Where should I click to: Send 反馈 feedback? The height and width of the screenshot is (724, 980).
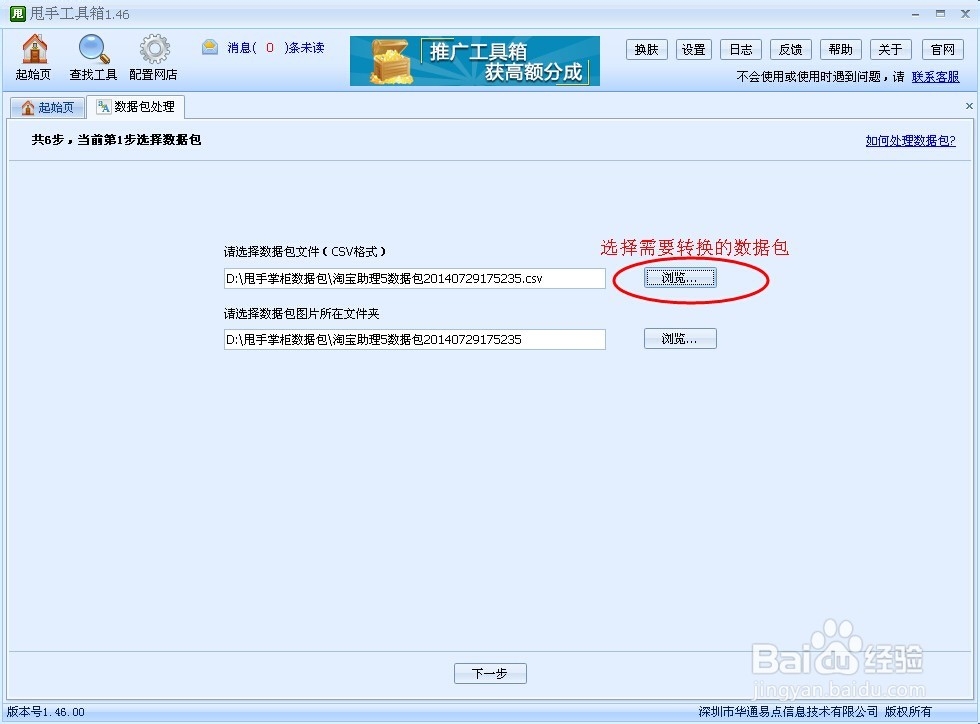(790, 48)
